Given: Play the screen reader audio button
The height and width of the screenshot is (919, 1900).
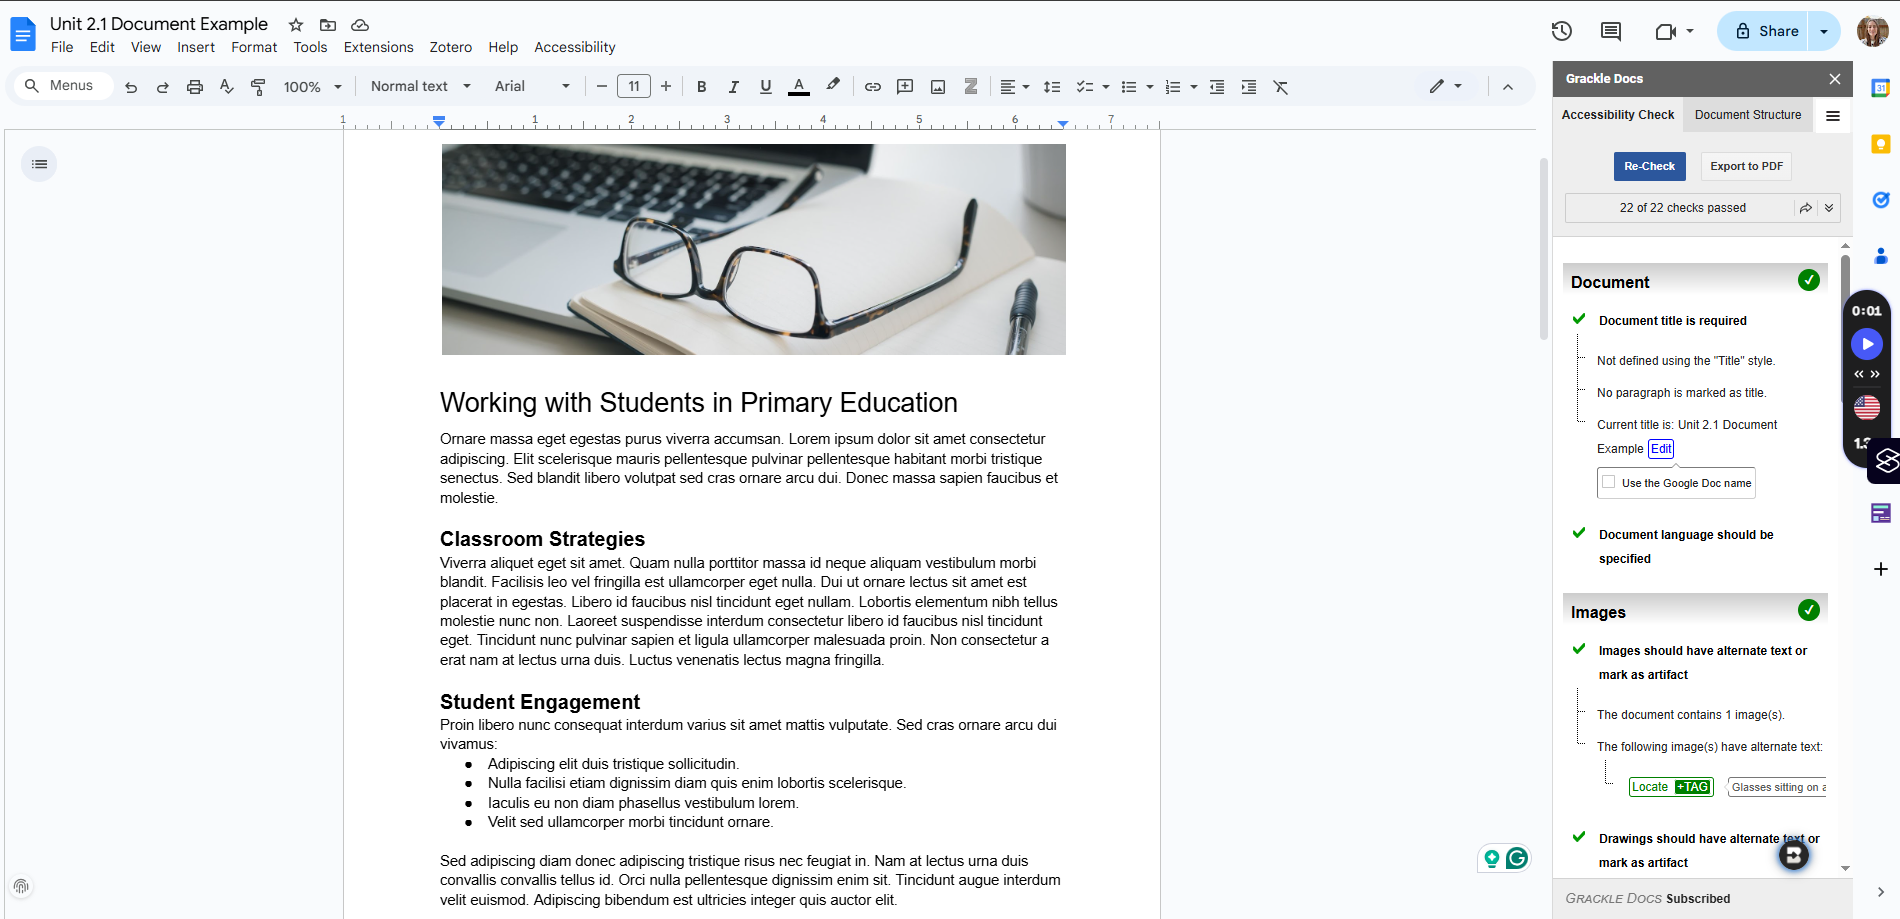Looking at the screenshot, I should 1867,344.
